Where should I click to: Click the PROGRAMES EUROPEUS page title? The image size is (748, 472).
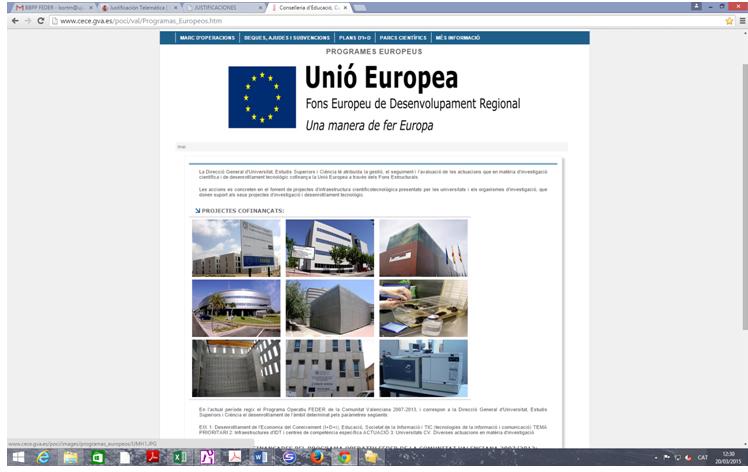[x=374, y=52]
